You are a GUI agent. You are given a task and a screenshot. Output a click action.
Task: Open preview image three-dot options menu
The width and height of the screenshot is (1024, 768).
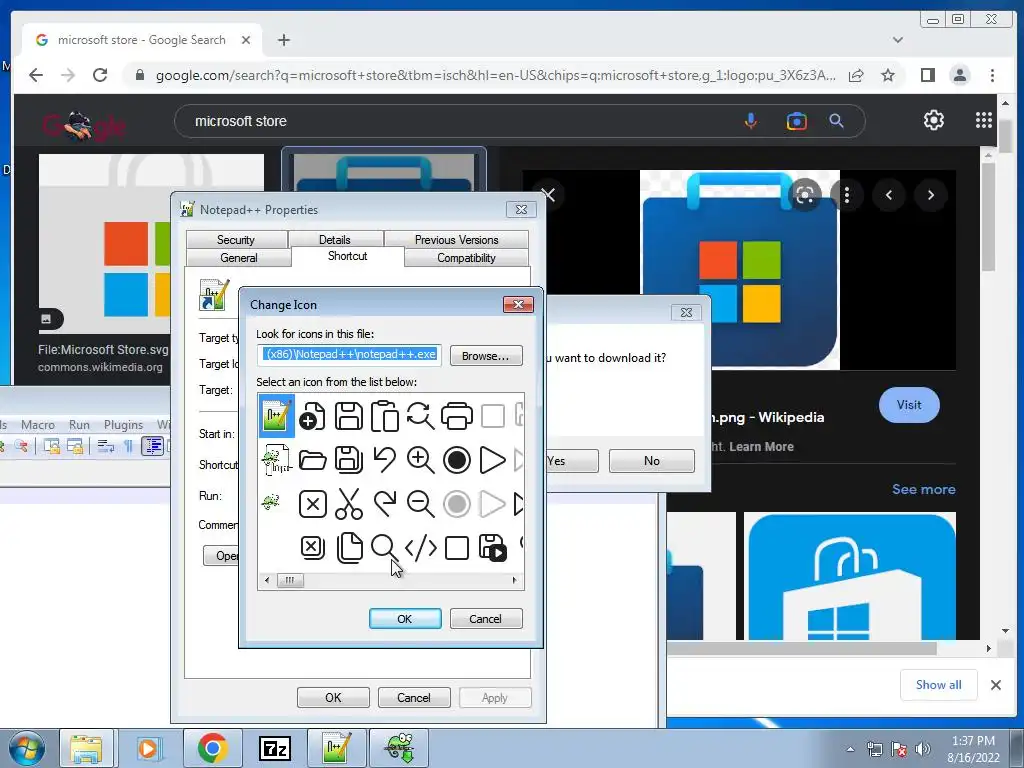pyautogui.click(x=847, y=195)
